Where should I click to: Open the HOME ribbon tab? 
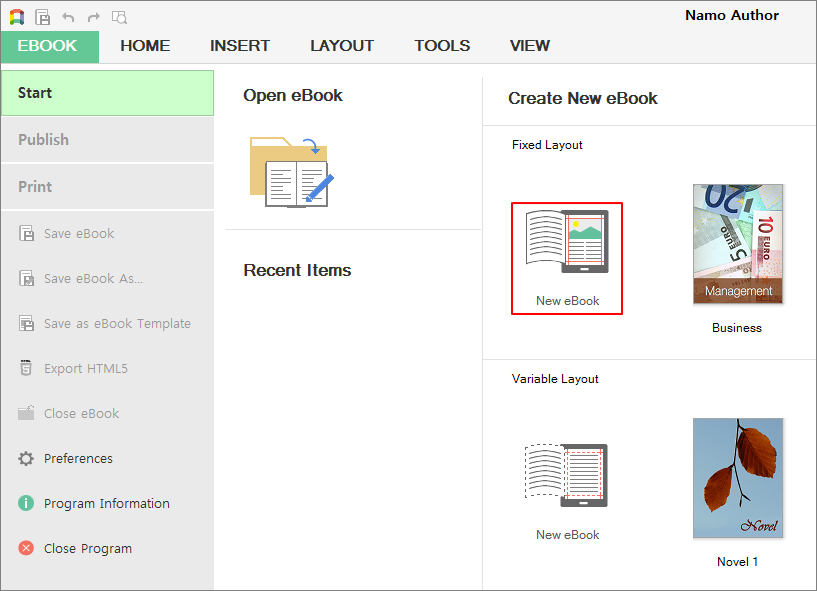145,46
